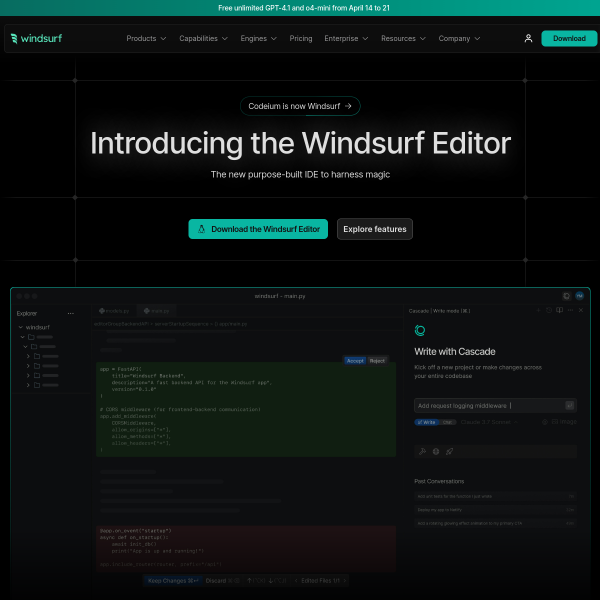Go to previous edited file chevron
Image resolution: width=600 pixels, height=600 pixels.
click(x=296, y=580)
